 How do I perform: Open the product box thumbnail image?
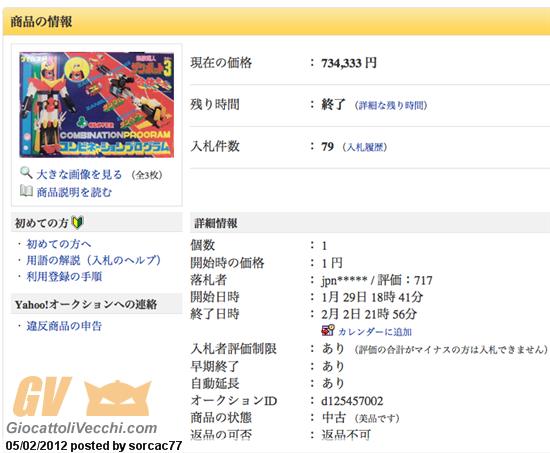(96, 105)
